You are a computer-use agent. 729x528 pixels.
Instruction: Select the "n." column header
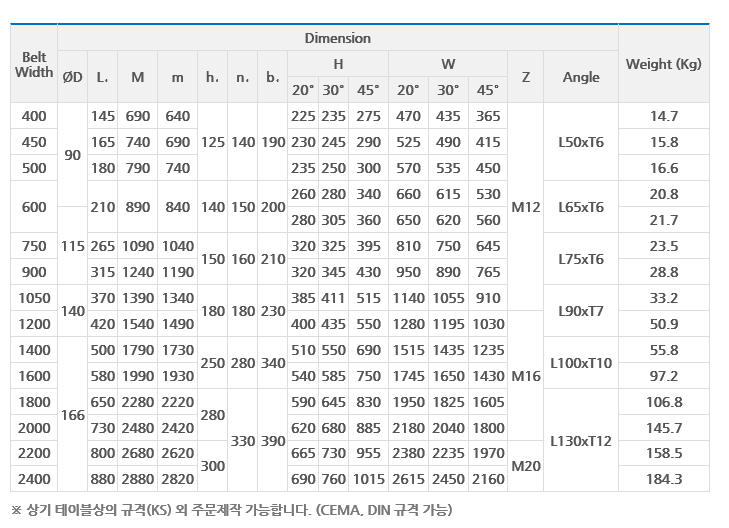pyautogui.click(x=242, y=77)
